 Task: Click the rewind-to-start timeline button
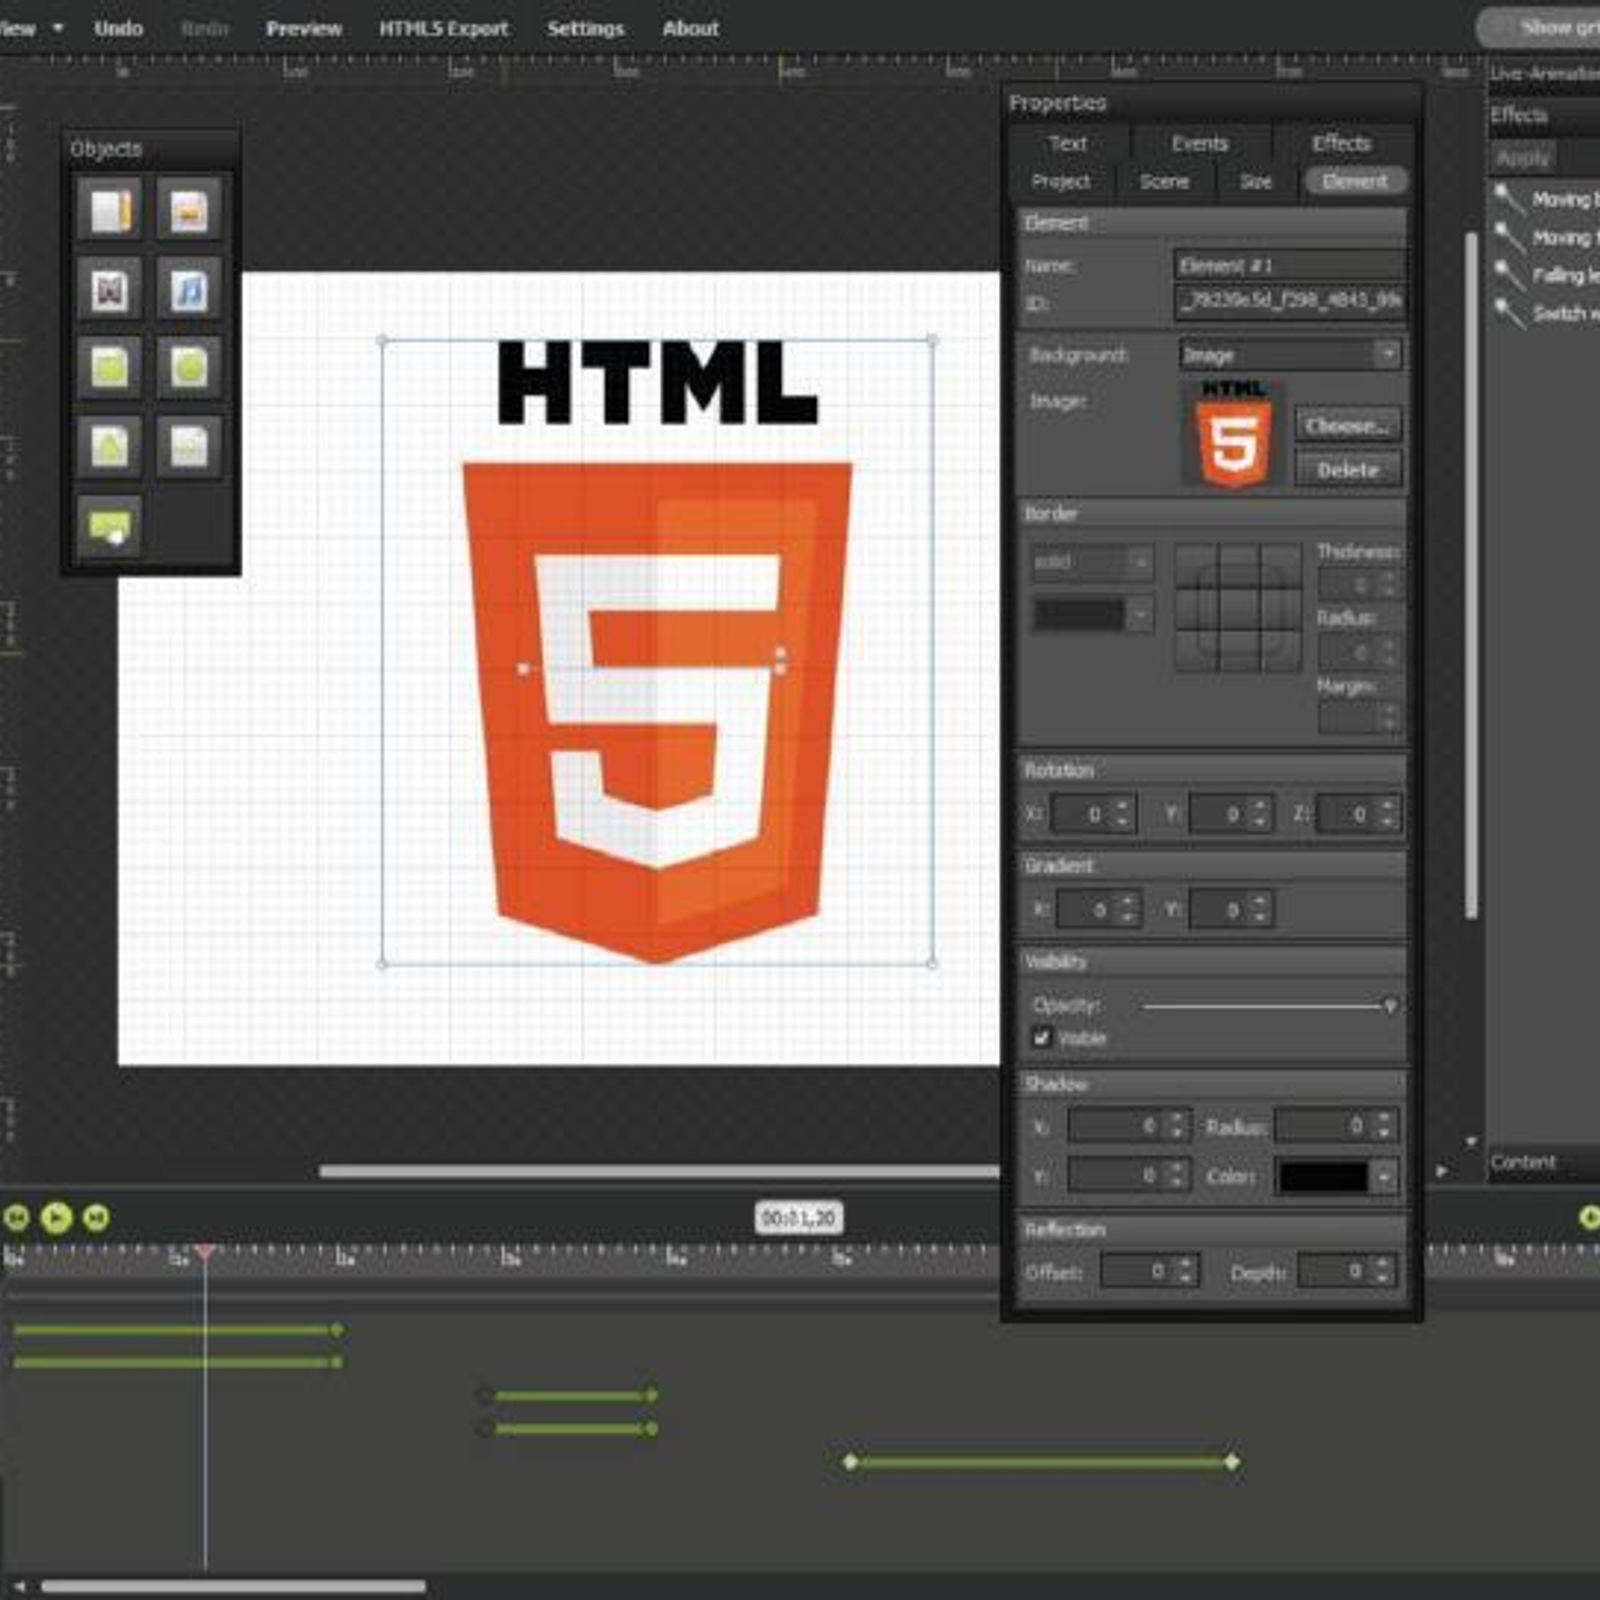pyautogui.click(x=16, y=1217)
